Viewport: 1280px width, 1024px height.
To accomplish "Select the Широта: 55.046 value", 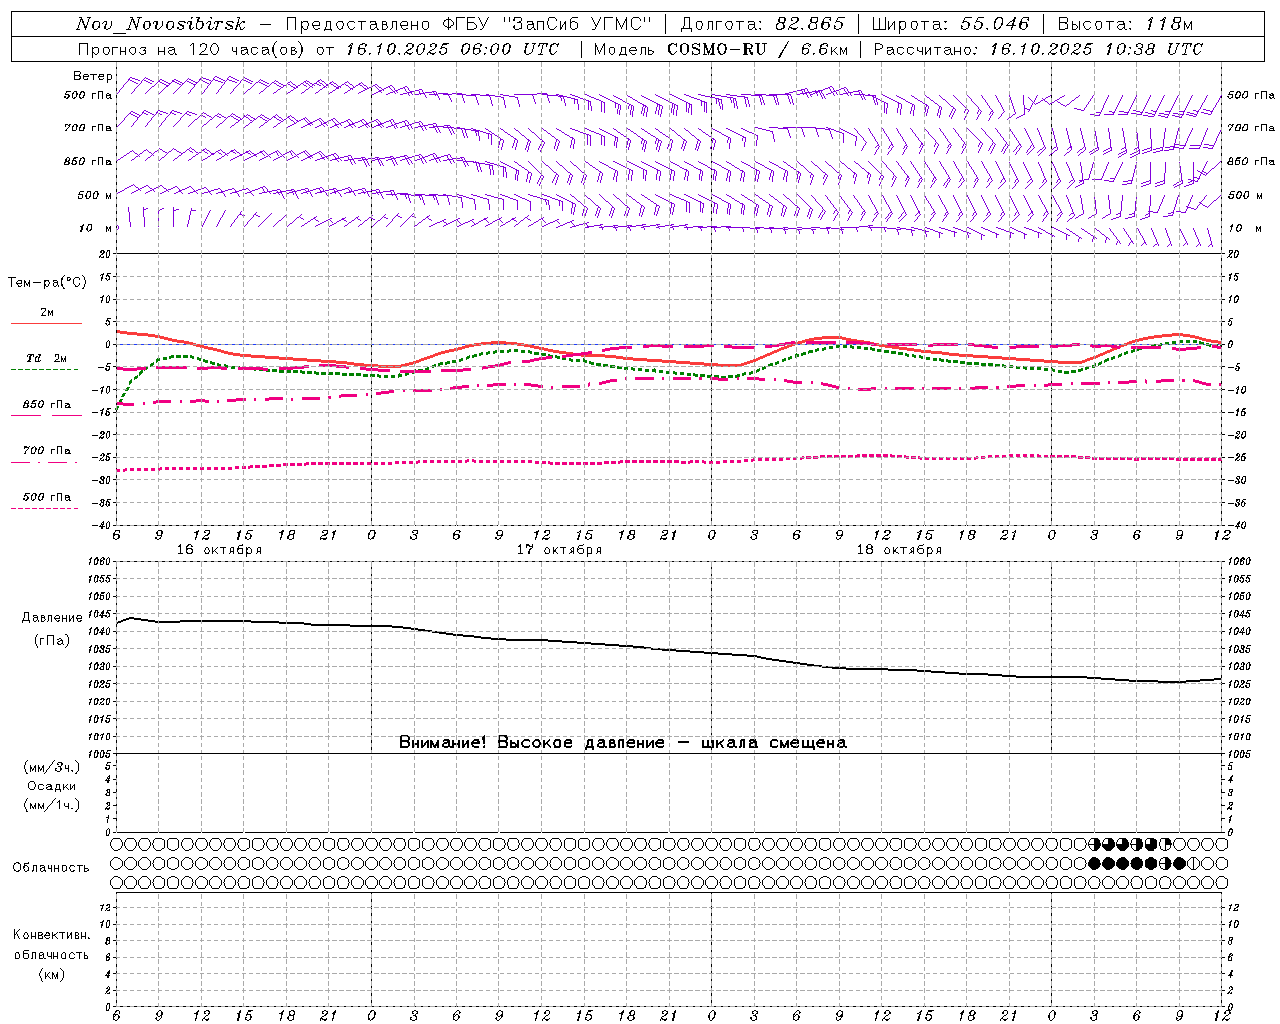I will [x=950, y=24].
